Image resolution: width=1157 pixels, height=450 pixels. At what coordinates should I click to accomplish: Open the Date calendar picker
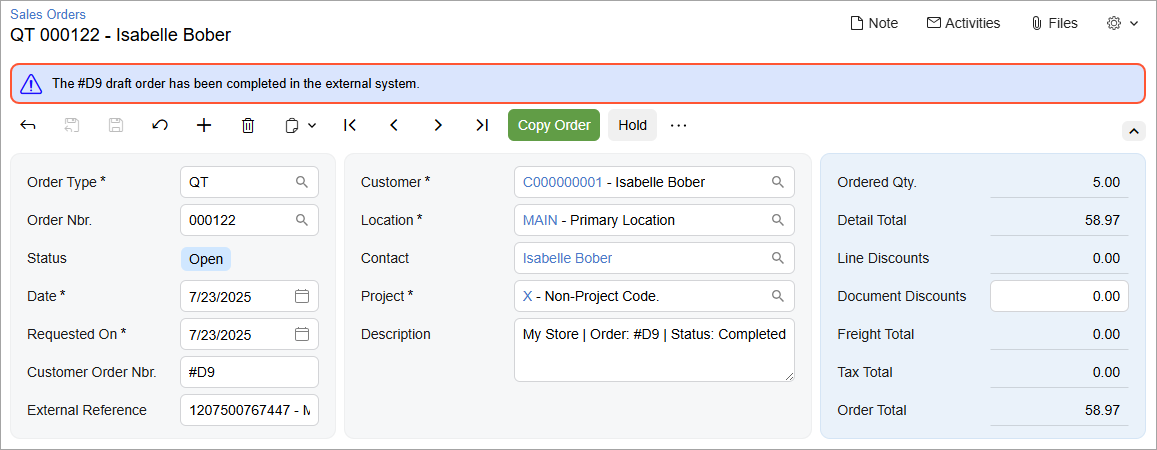pyautogui.click(x=302, y=296)
